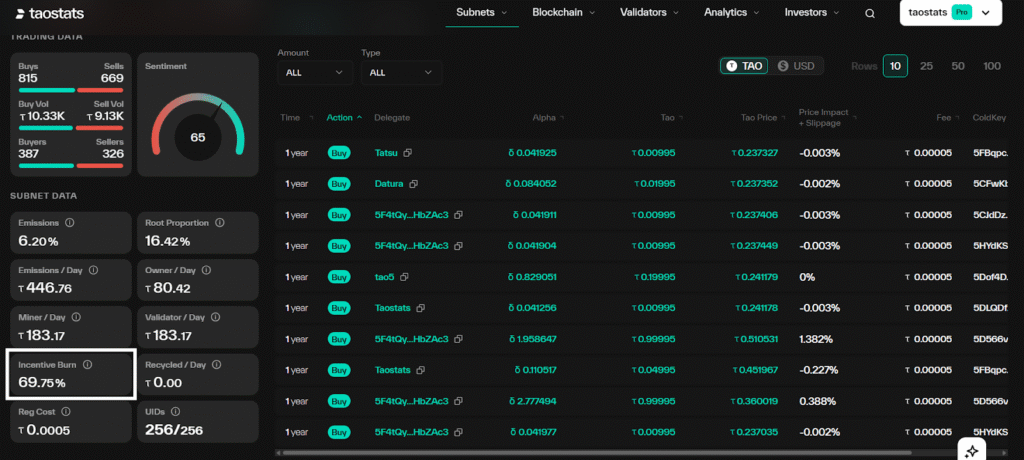This screenshot has height=460, width=1024.
Task: Click the copy icon next to Datura
Action: 412,184
